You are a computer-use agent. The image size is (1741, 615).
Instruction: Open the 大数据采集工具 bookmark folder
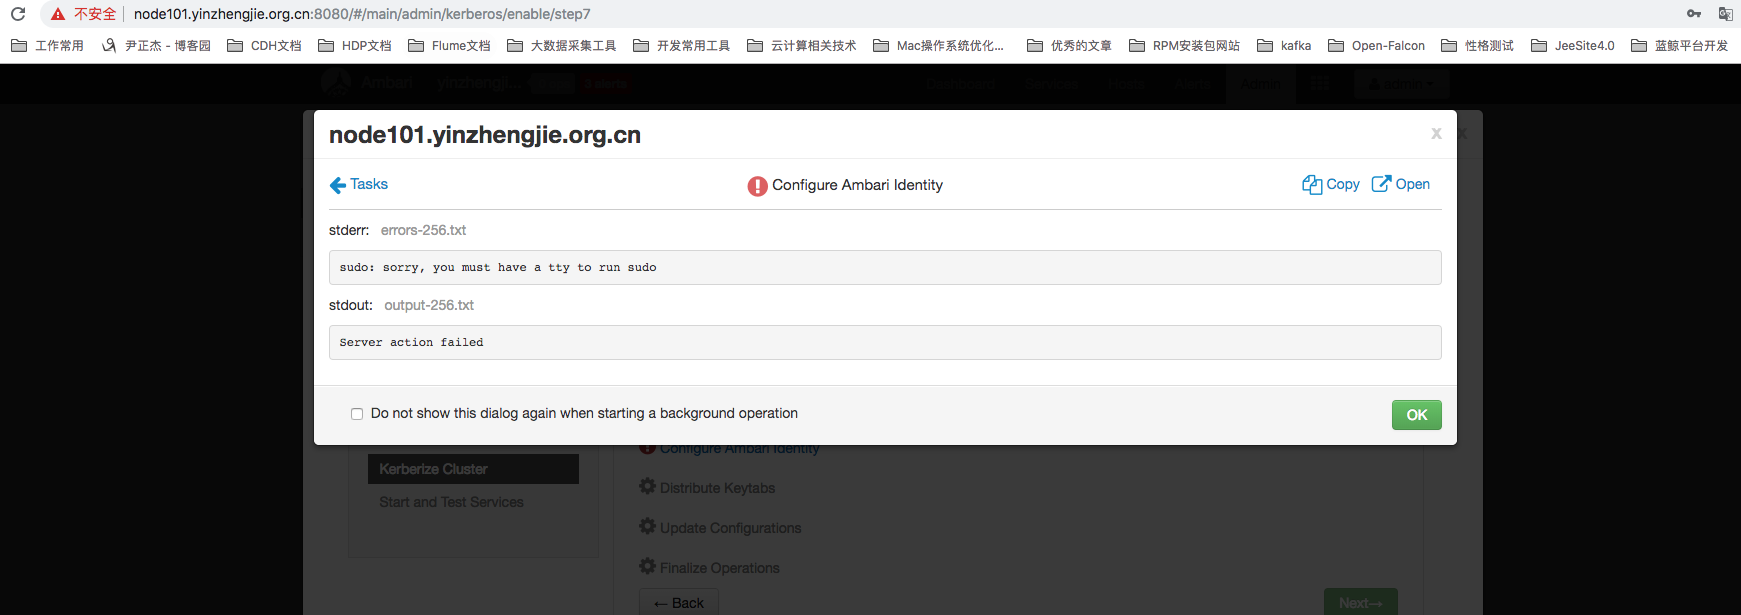coord(562,46)
